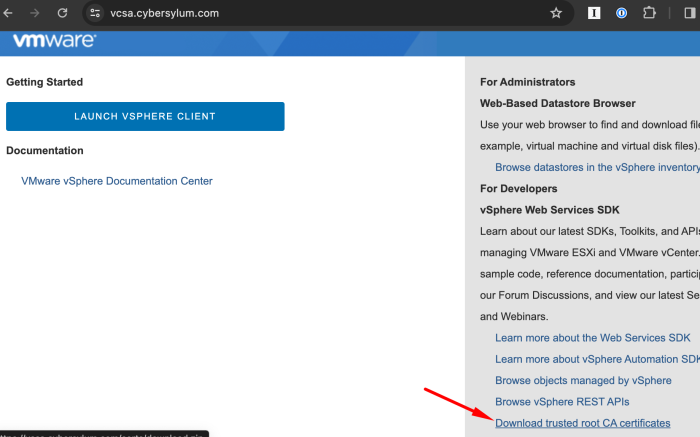Open Browse vSphere REST APIs link
Screen dimensions: 700x437
tap(562, 402)
